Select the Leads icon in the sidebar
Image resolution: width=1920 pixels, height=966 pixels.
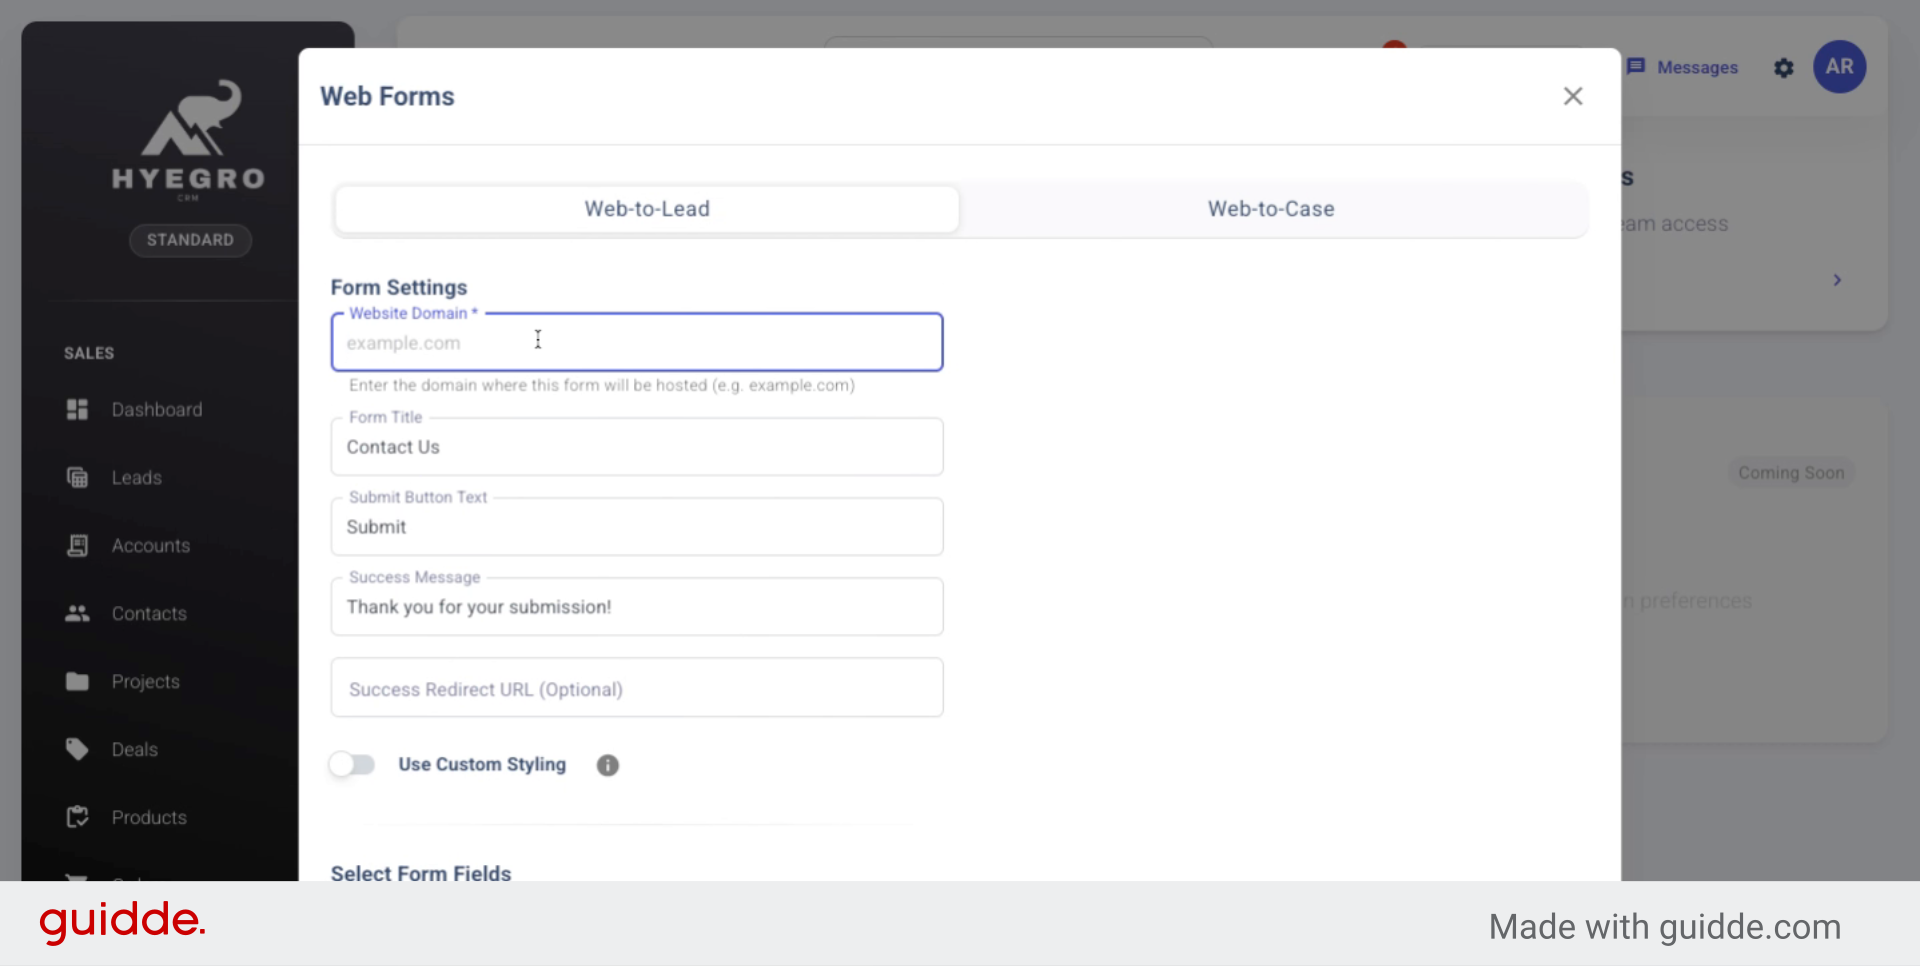click(78, 477)
